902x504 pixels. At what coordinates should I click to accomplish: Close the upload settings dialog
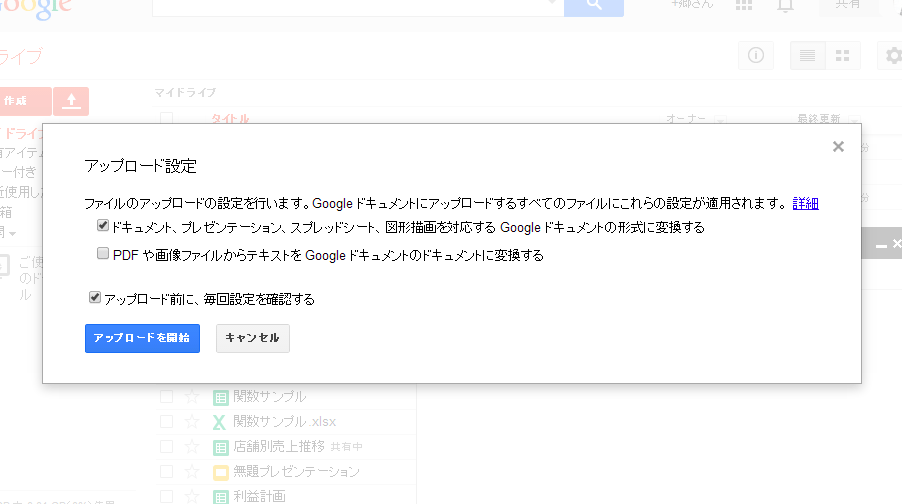[x=838, y=147]
